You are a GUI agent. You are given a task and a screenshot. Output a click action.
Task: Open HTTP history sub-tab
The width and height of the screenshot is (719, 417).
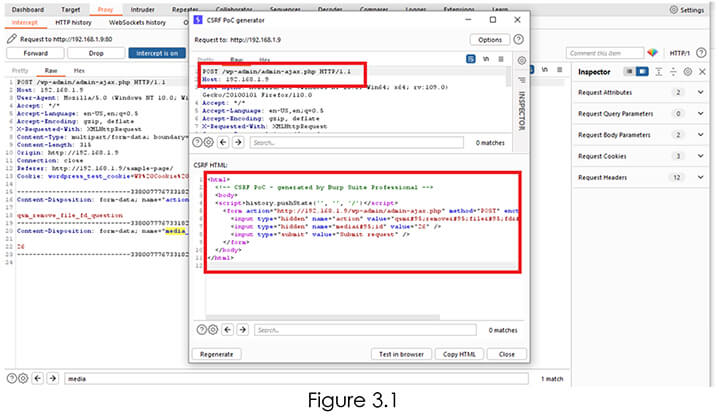[73, 22]
